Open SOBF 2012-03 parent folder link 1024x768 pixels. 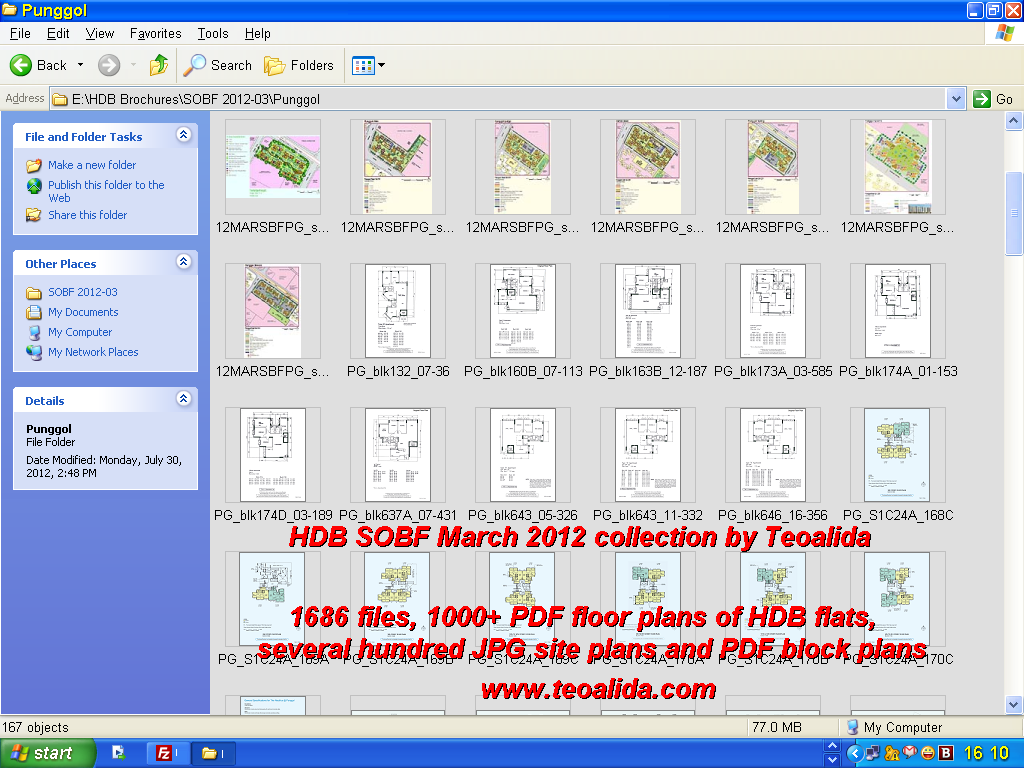tap(83, 292)
